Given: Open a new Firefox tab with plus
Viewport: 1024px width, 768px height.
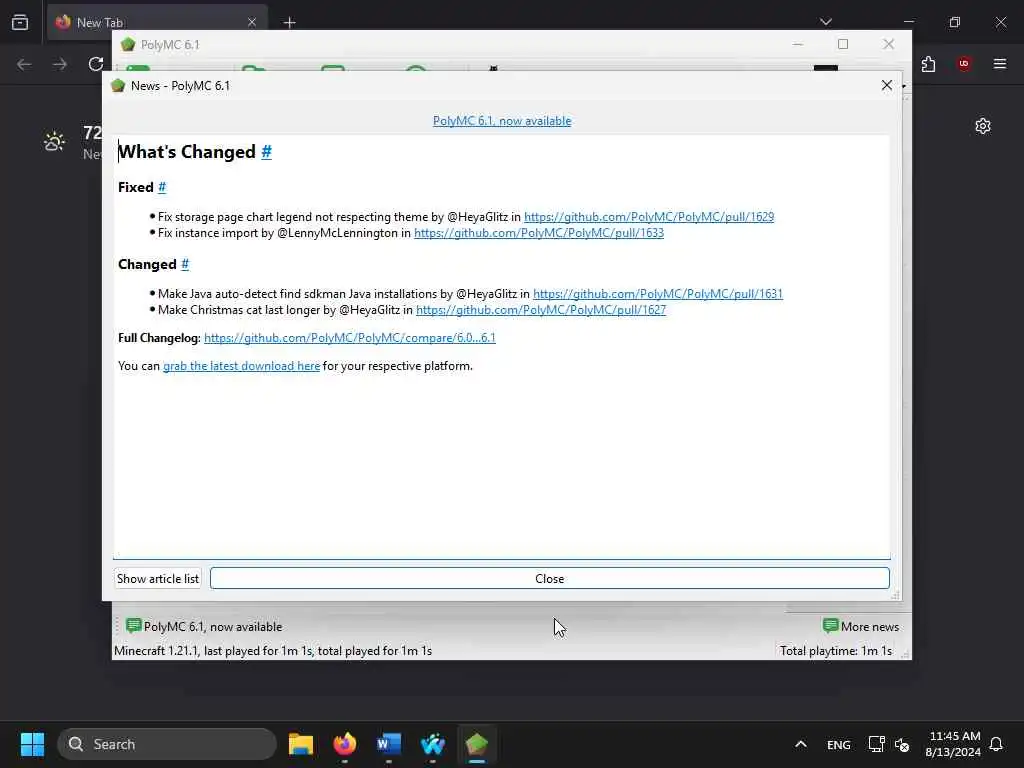Looking at the screenshot, I should point(289,23).
